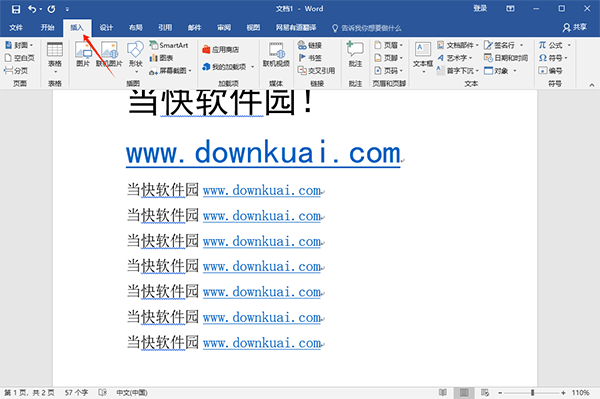This screenshot has height=399, width=600.
Task: Switch to the References (引用) tab
Action: tap(165, 28)
